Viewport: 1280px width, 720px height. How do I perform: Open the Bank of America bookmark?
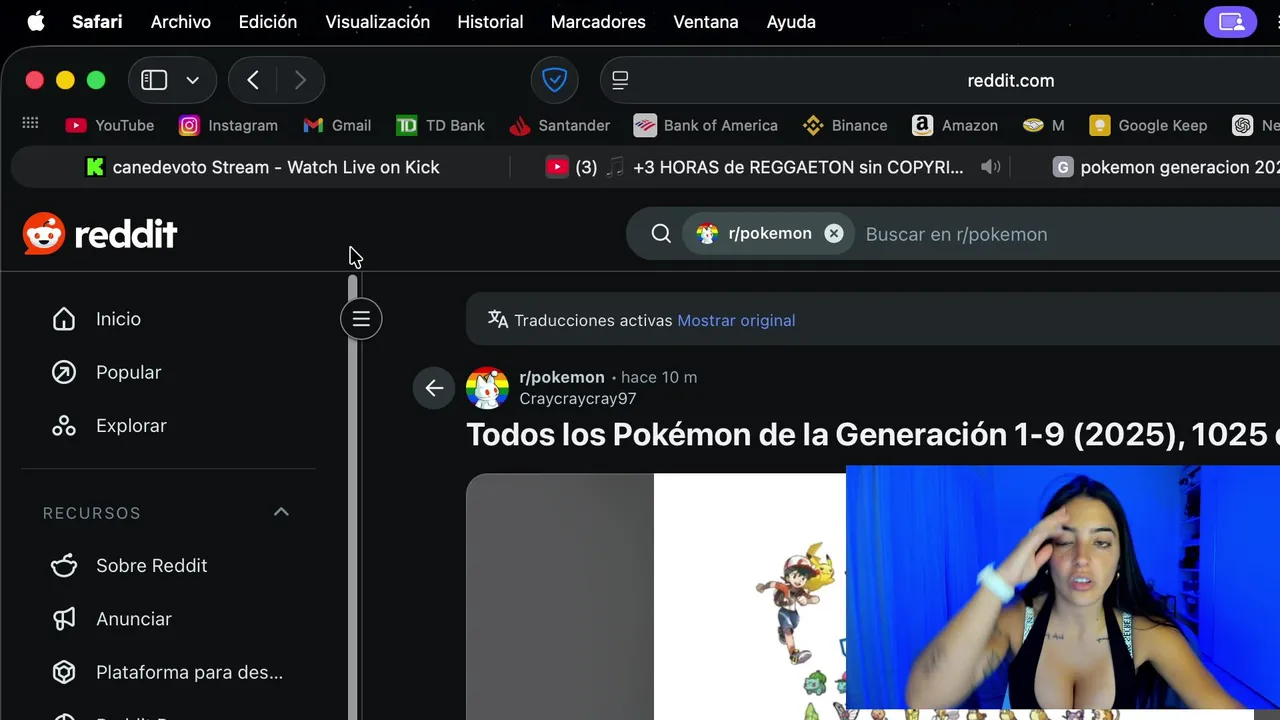[706, 125]
